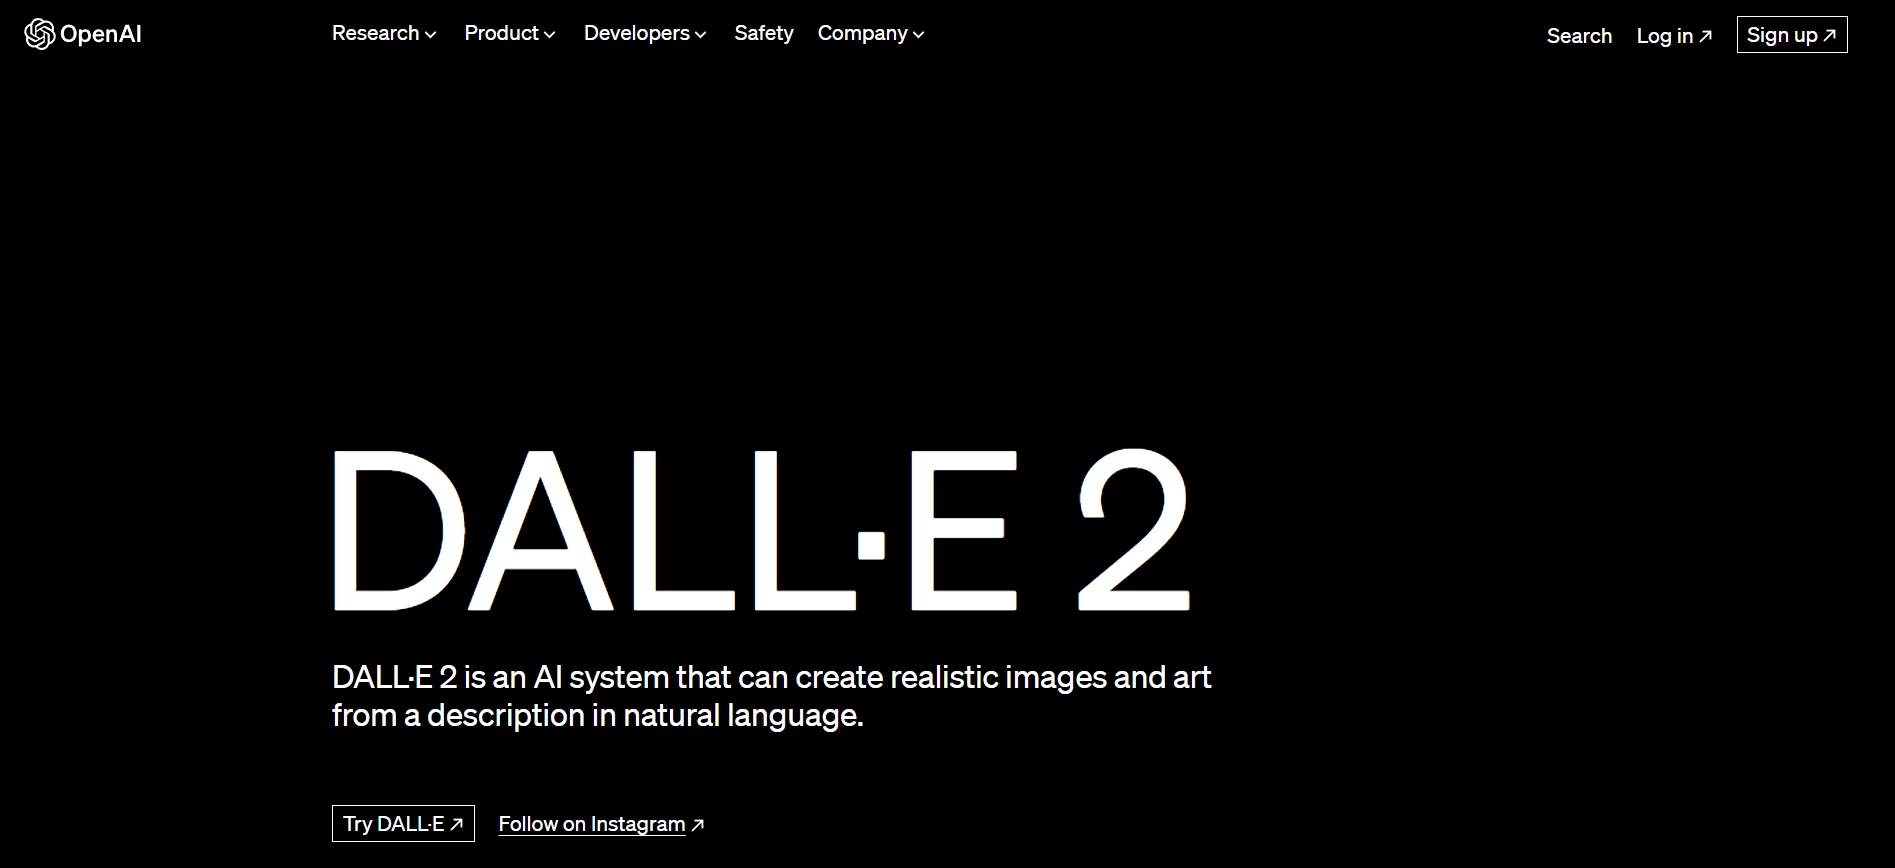Open the Developers menu
The width and height of the screenshot is (1895, 868).
tap(645, 33)
